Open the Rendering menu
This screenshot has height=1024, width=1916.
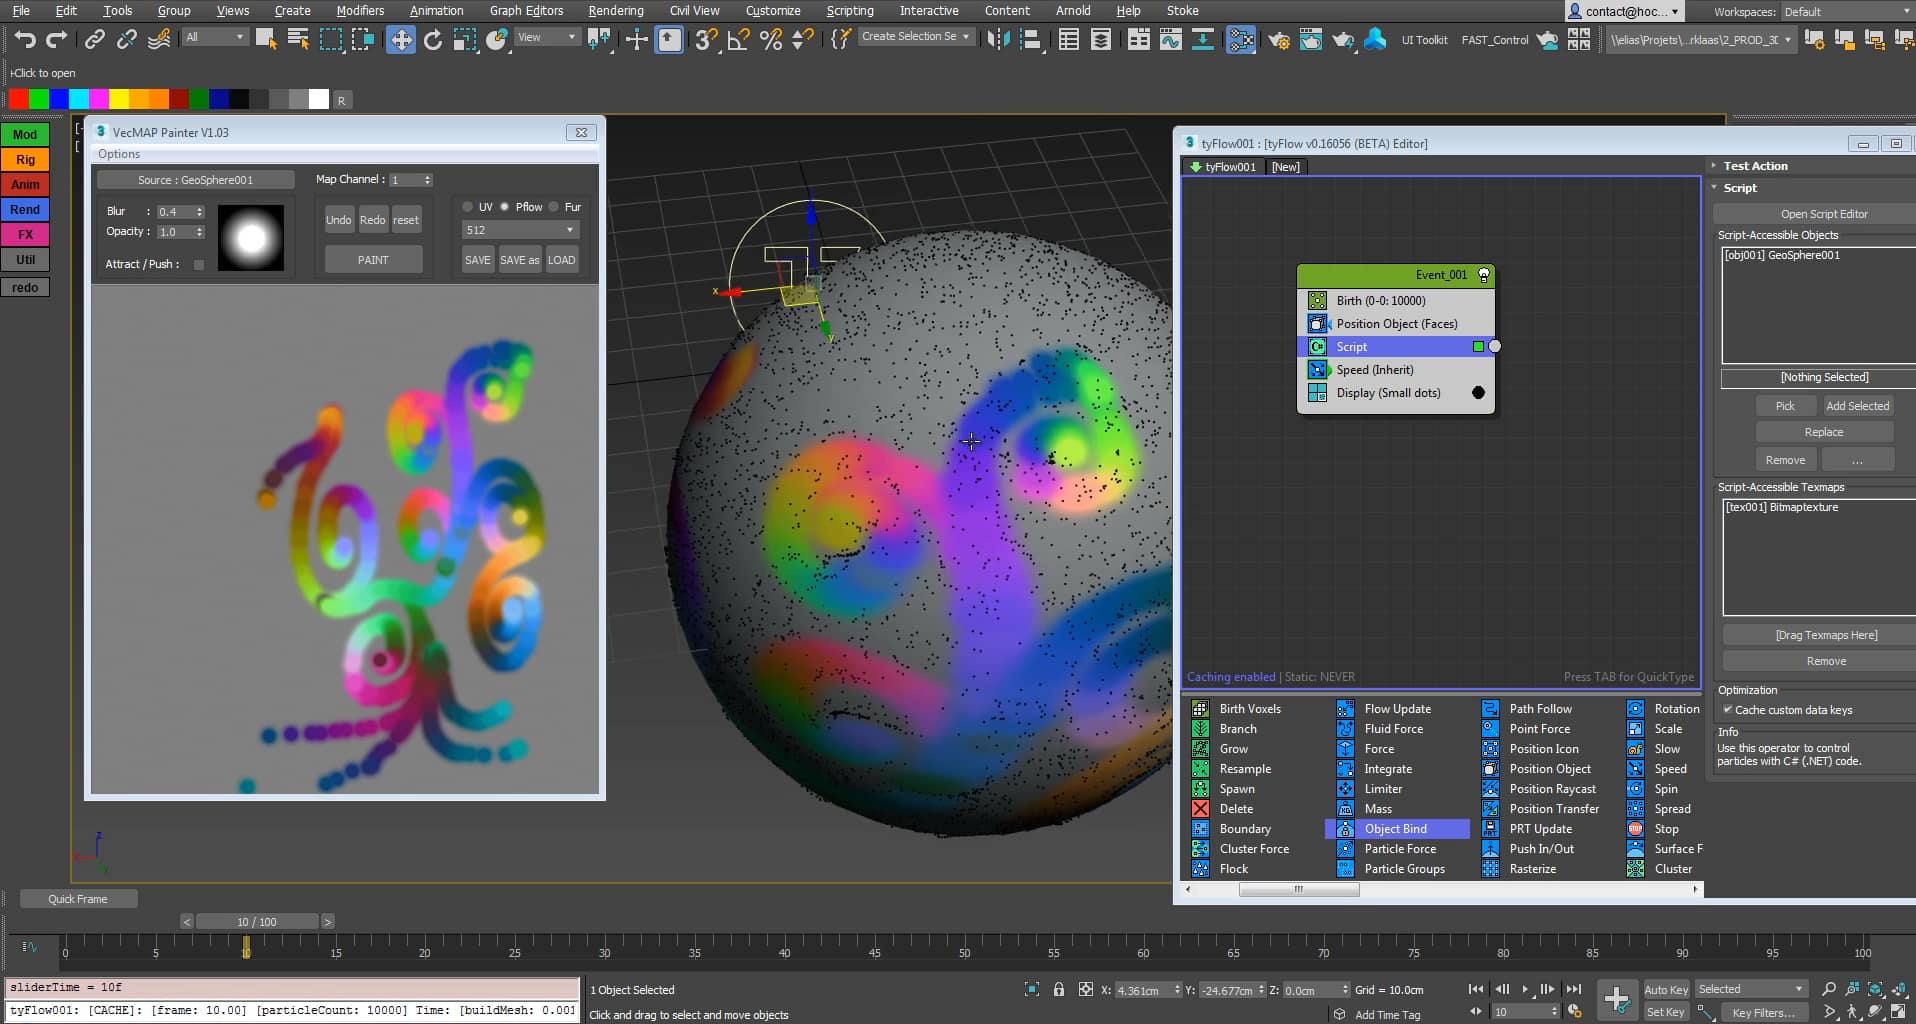click(x=616, y=11)
